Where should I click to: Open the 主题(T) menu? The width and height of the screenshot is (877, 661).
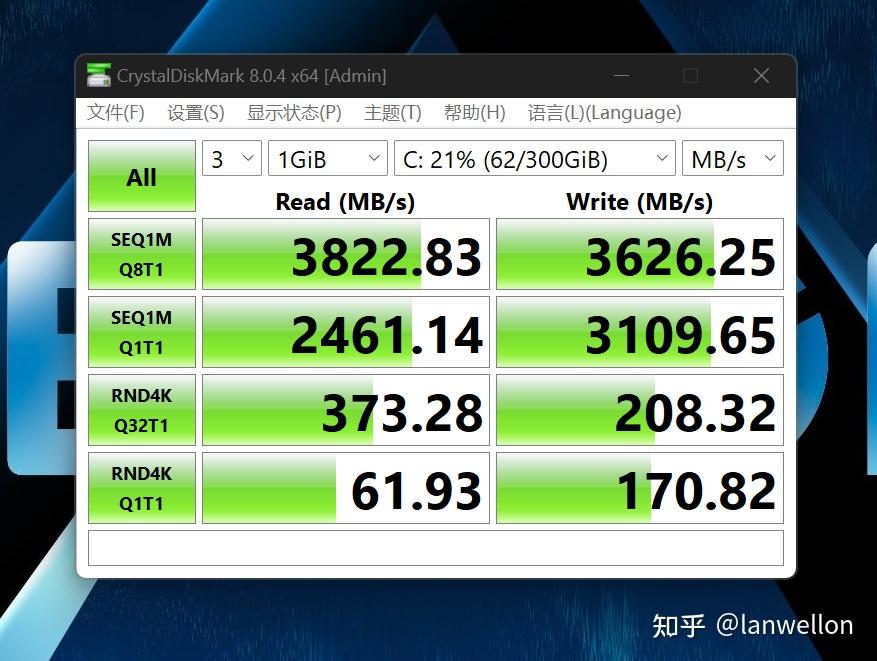point(392,113)
